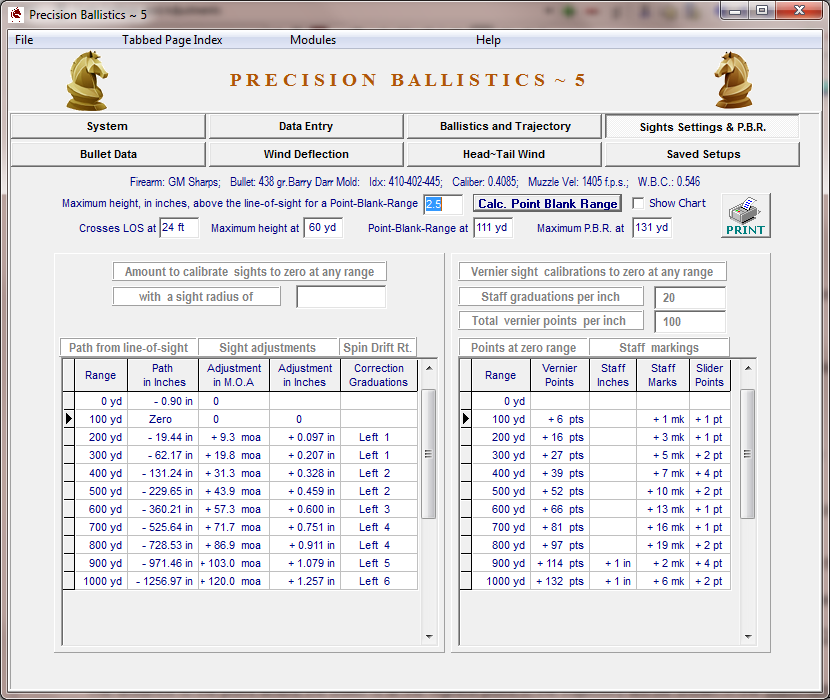
Task: Click the down arrow of left table scrollbar
Action: click(x=429, y=637)
